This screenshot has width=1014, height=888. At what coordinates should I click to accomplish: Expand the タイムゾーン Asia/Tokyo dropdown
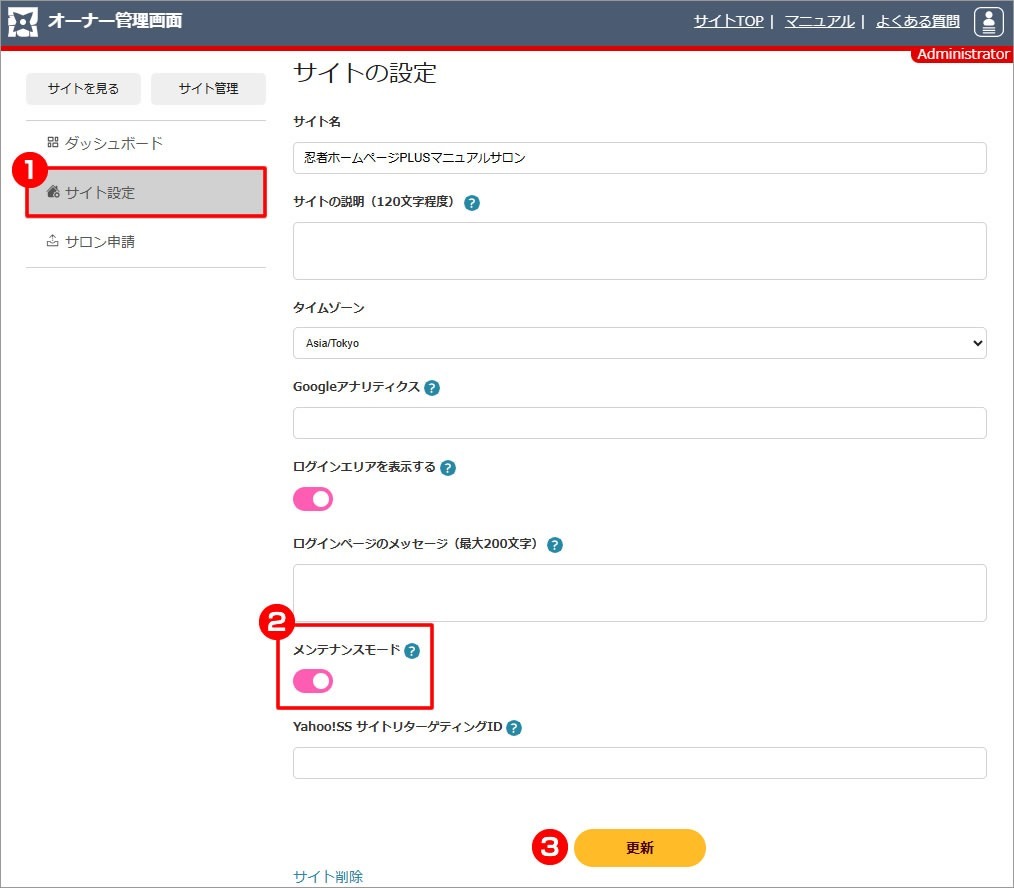tap(639, 343)
